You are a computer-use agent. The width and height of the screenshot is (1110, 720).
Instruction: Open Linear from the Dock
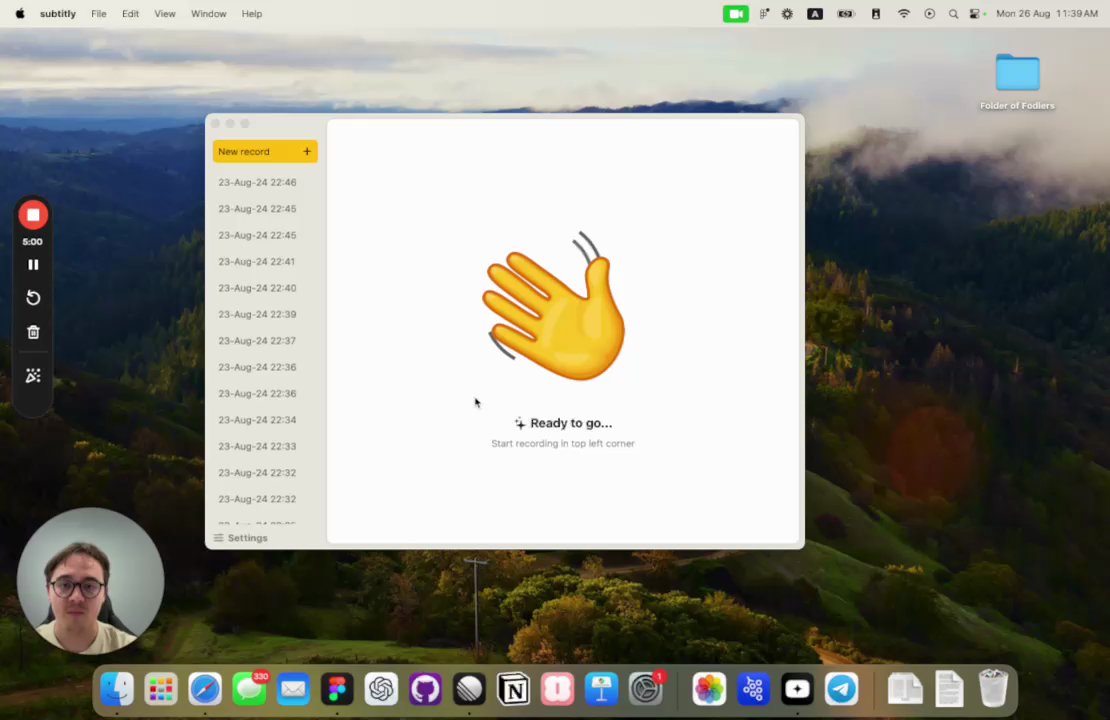click(x=469, y=689)
